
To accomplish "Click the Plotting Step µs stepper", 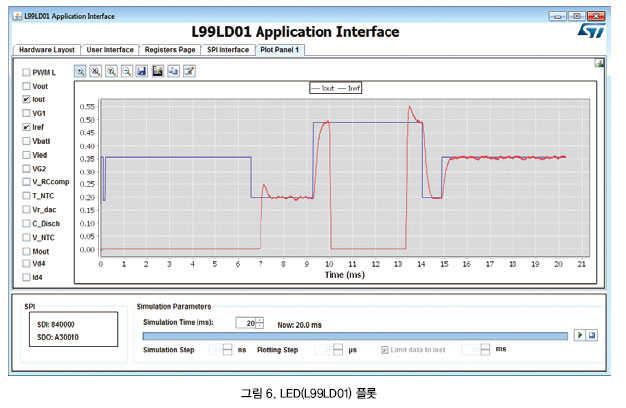I will click(x=338, y=349).
